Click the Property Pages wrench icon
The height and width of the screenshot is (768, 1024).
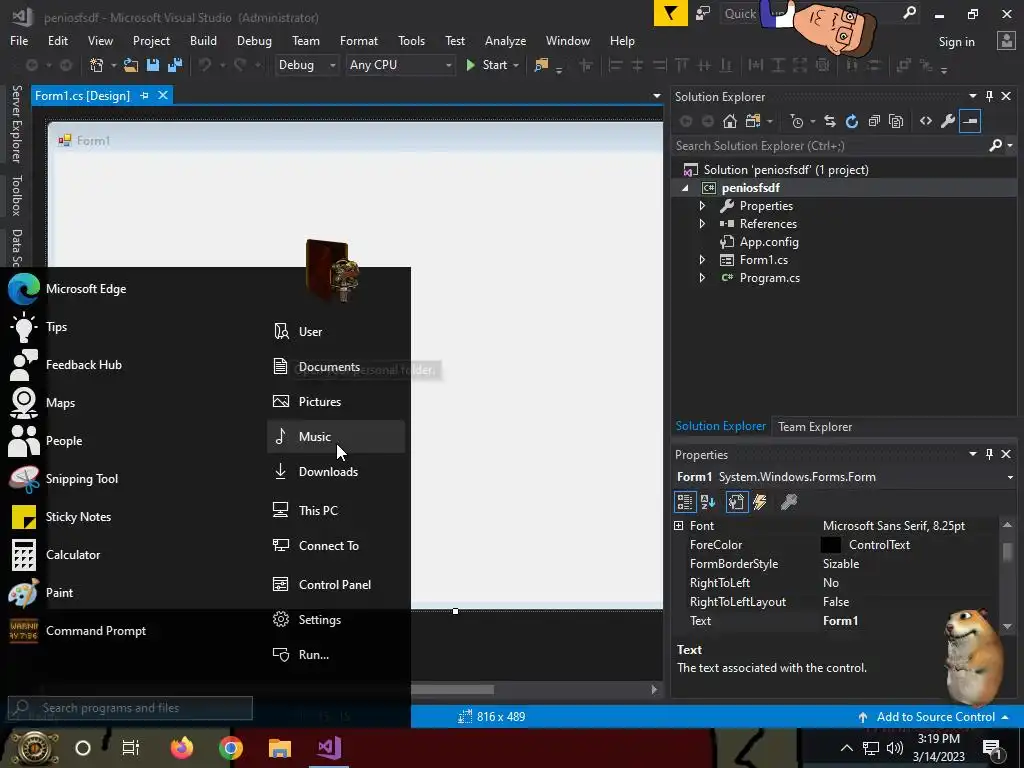(788, 502)
